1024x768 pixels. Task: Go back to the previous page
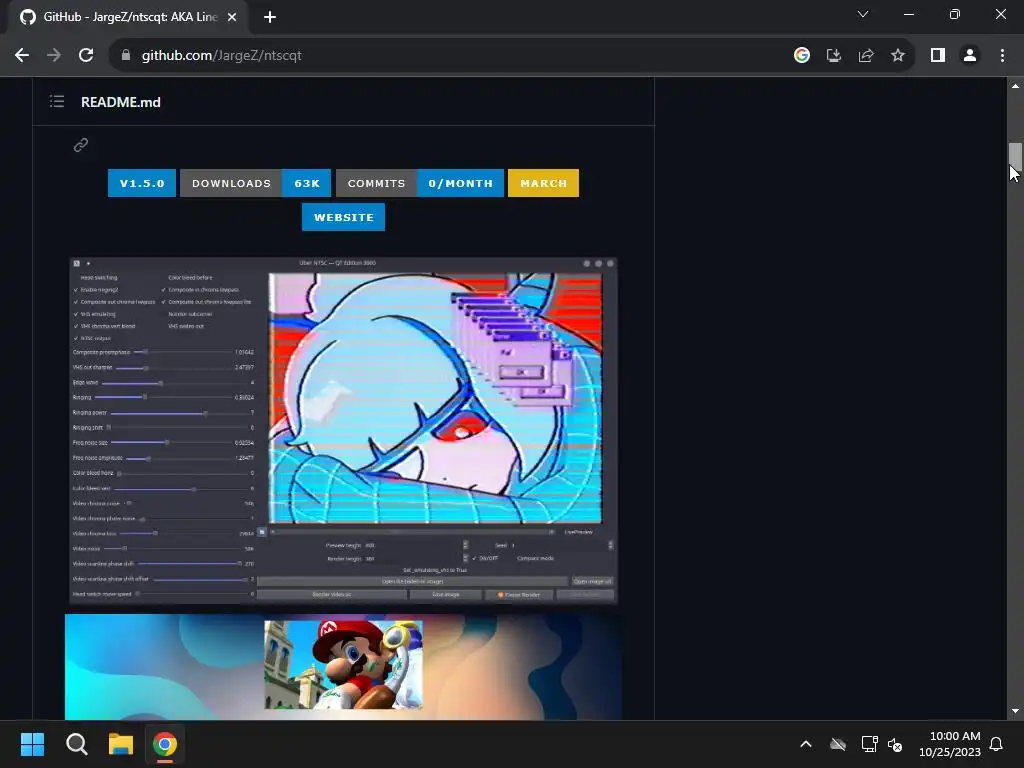tap(22, 56)
